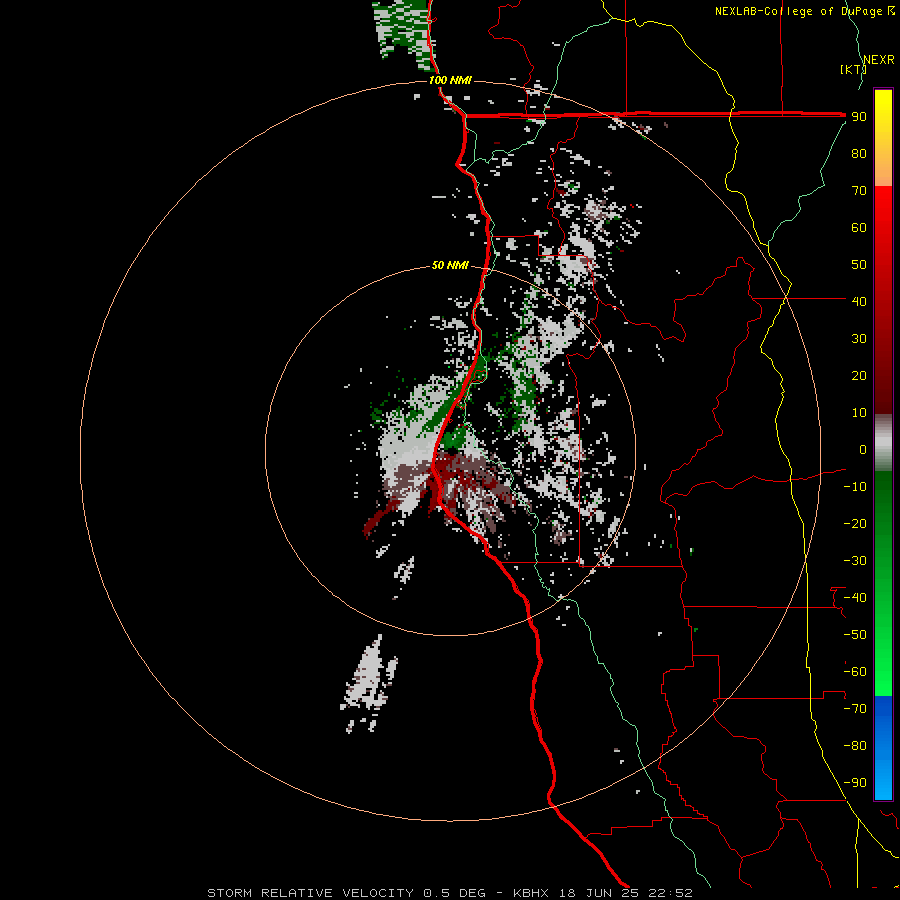
Task: Select the 30 knot value on colorbar
Action: 859,339
